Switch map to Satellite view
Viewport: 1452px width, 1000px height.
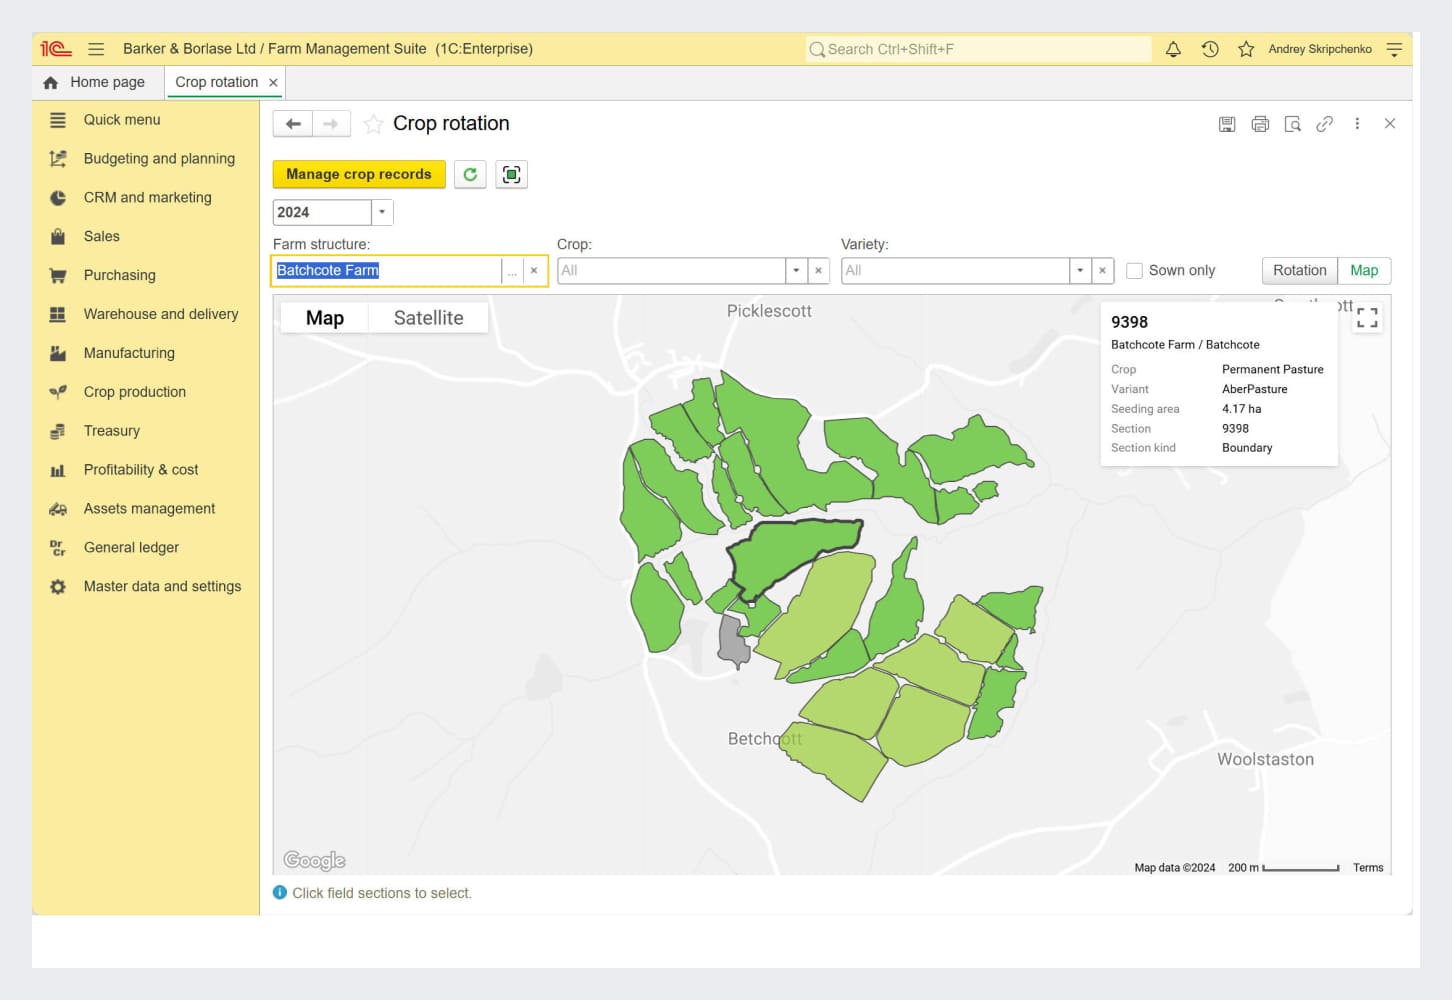428,318
